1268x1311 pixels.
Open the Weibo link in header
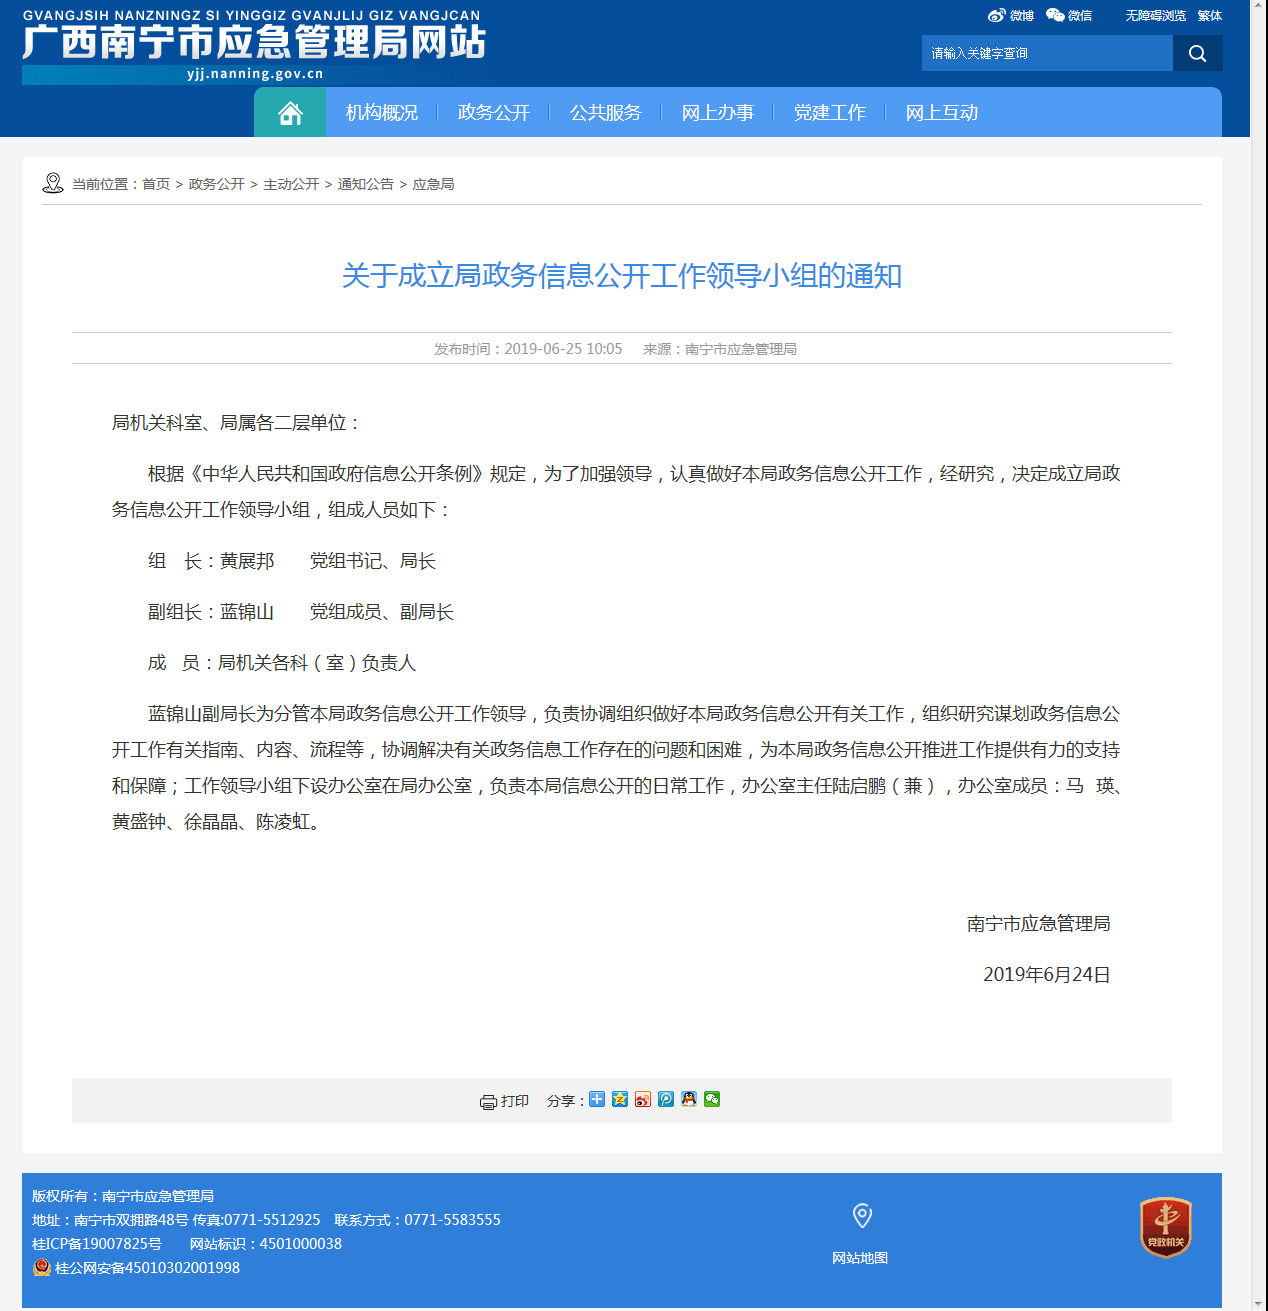coord(1011,16)
